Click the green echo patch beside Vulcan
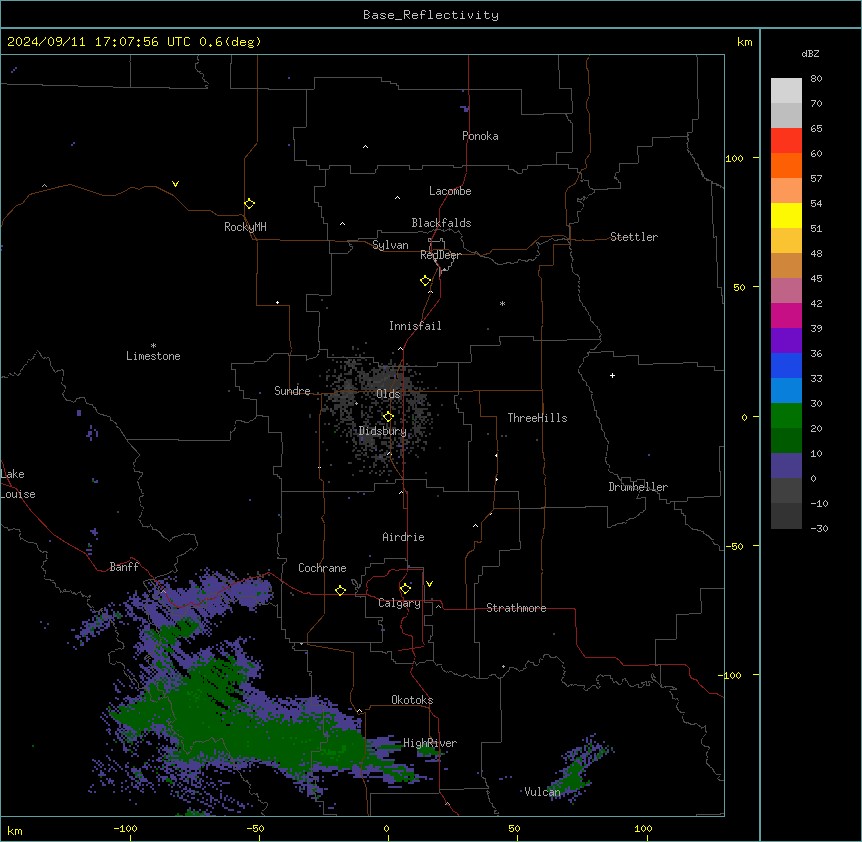 [573, 777]
